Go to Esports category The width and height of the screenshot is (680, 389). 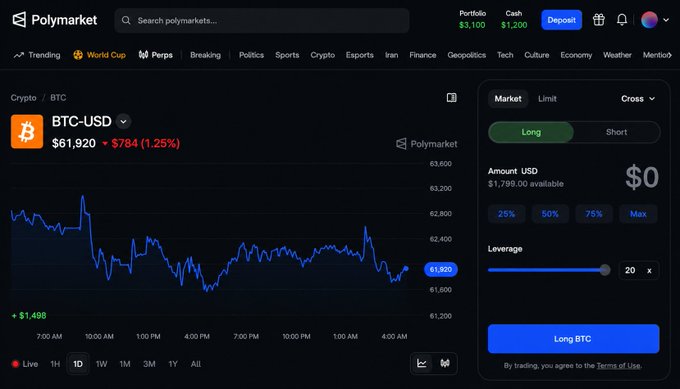tap(360, 55)
